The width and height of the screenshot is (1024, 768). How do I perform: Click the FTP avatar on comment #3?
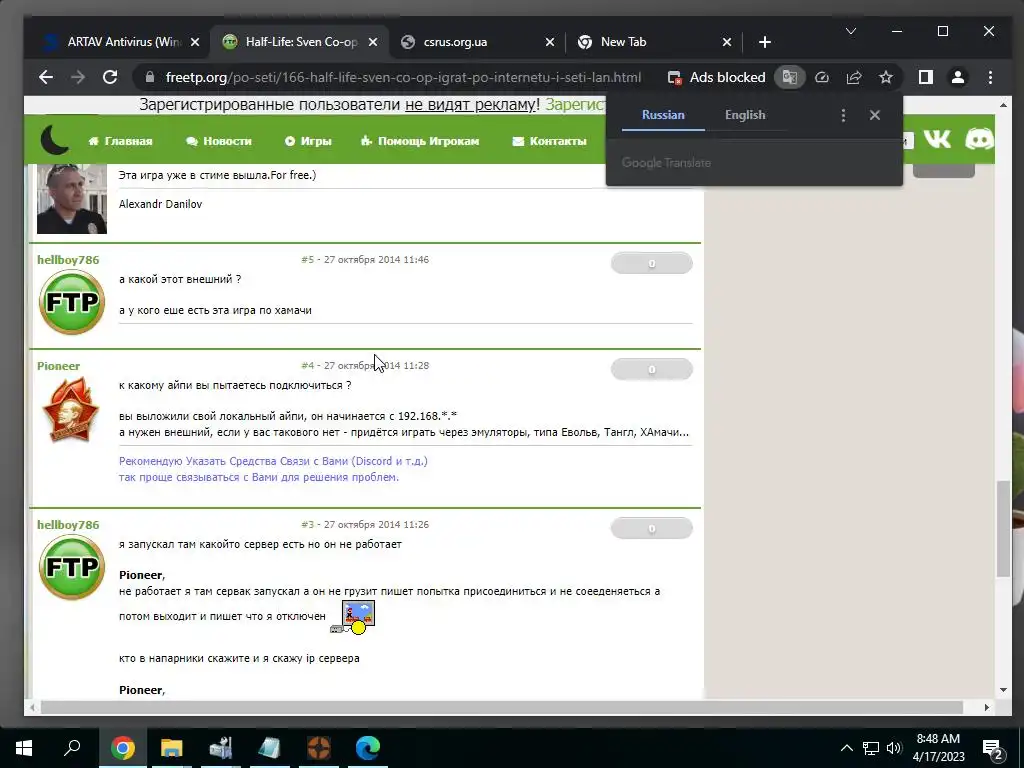[x=72, y=568]
